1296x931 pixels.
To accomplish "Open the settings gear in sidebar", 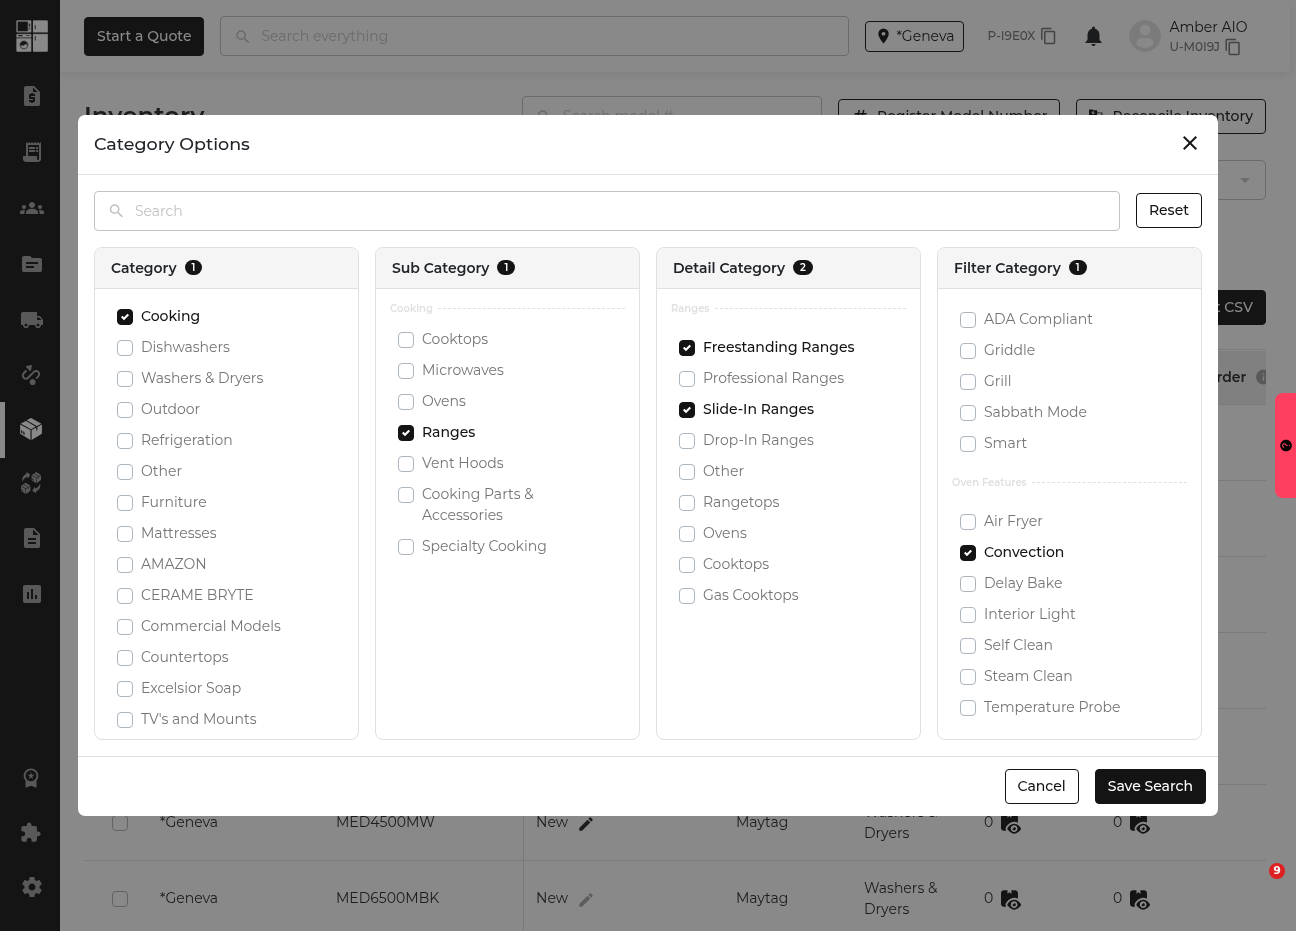I will (31, 887).
